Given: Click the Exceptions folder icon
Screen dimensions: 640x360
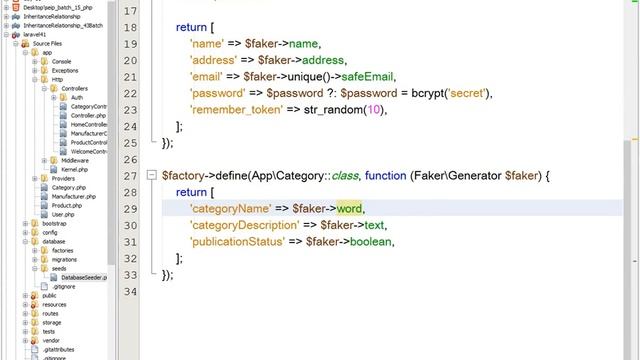Looking at the screenshot, I should (44, 71).
